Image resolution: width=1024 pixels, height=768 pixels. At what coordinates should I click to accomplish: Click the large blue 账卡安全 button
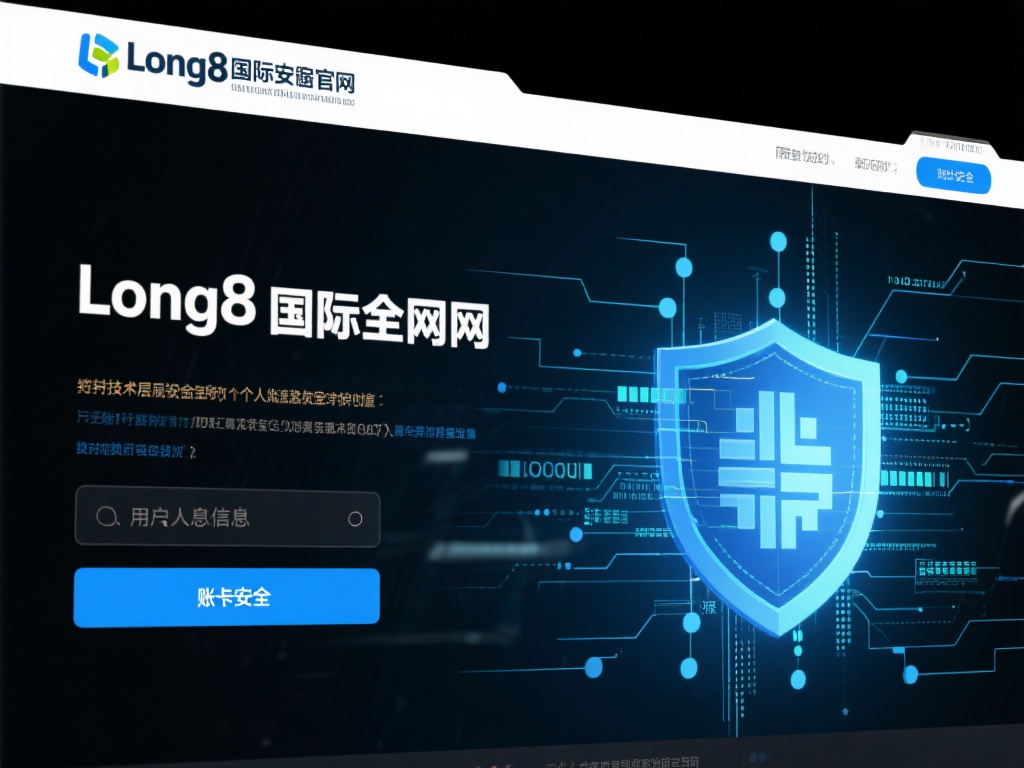pos(227,597)
